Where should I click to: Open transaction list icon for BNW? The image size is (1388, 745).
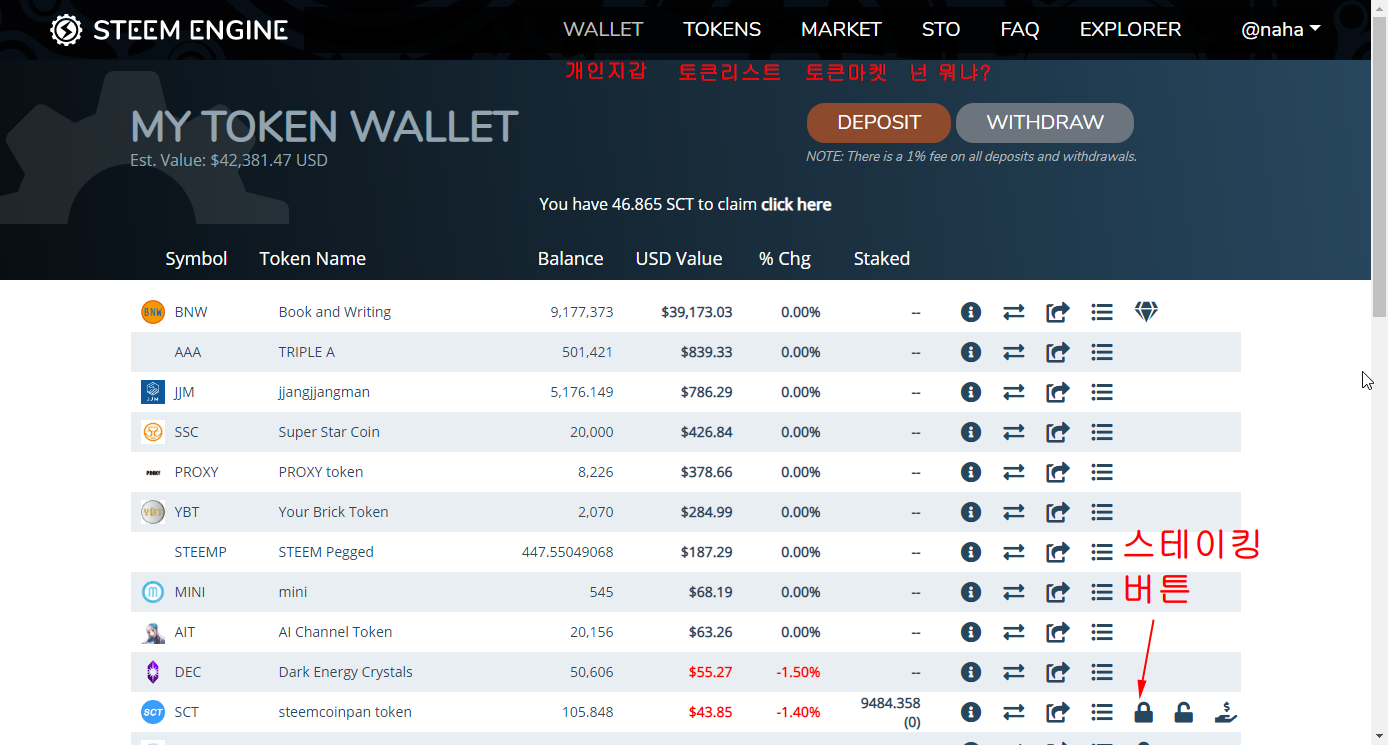(1102, 312)
